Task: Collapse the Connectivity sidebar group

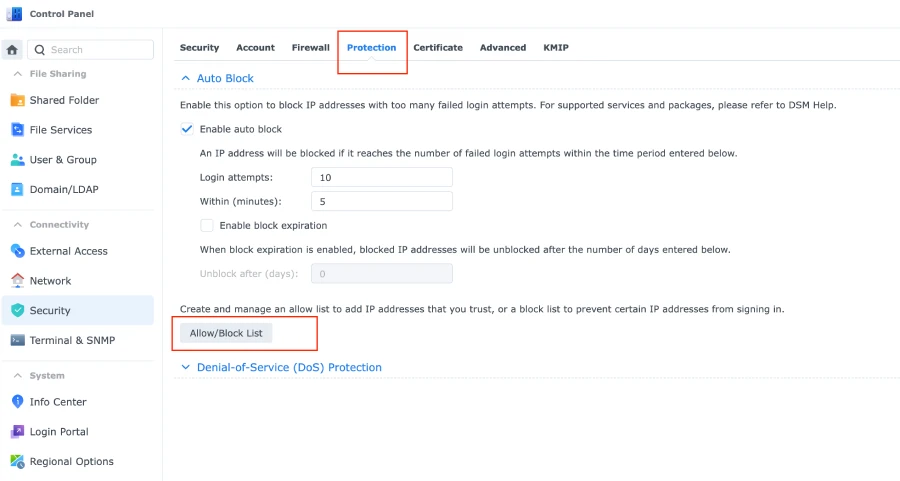Action: [x=18, y=225]
